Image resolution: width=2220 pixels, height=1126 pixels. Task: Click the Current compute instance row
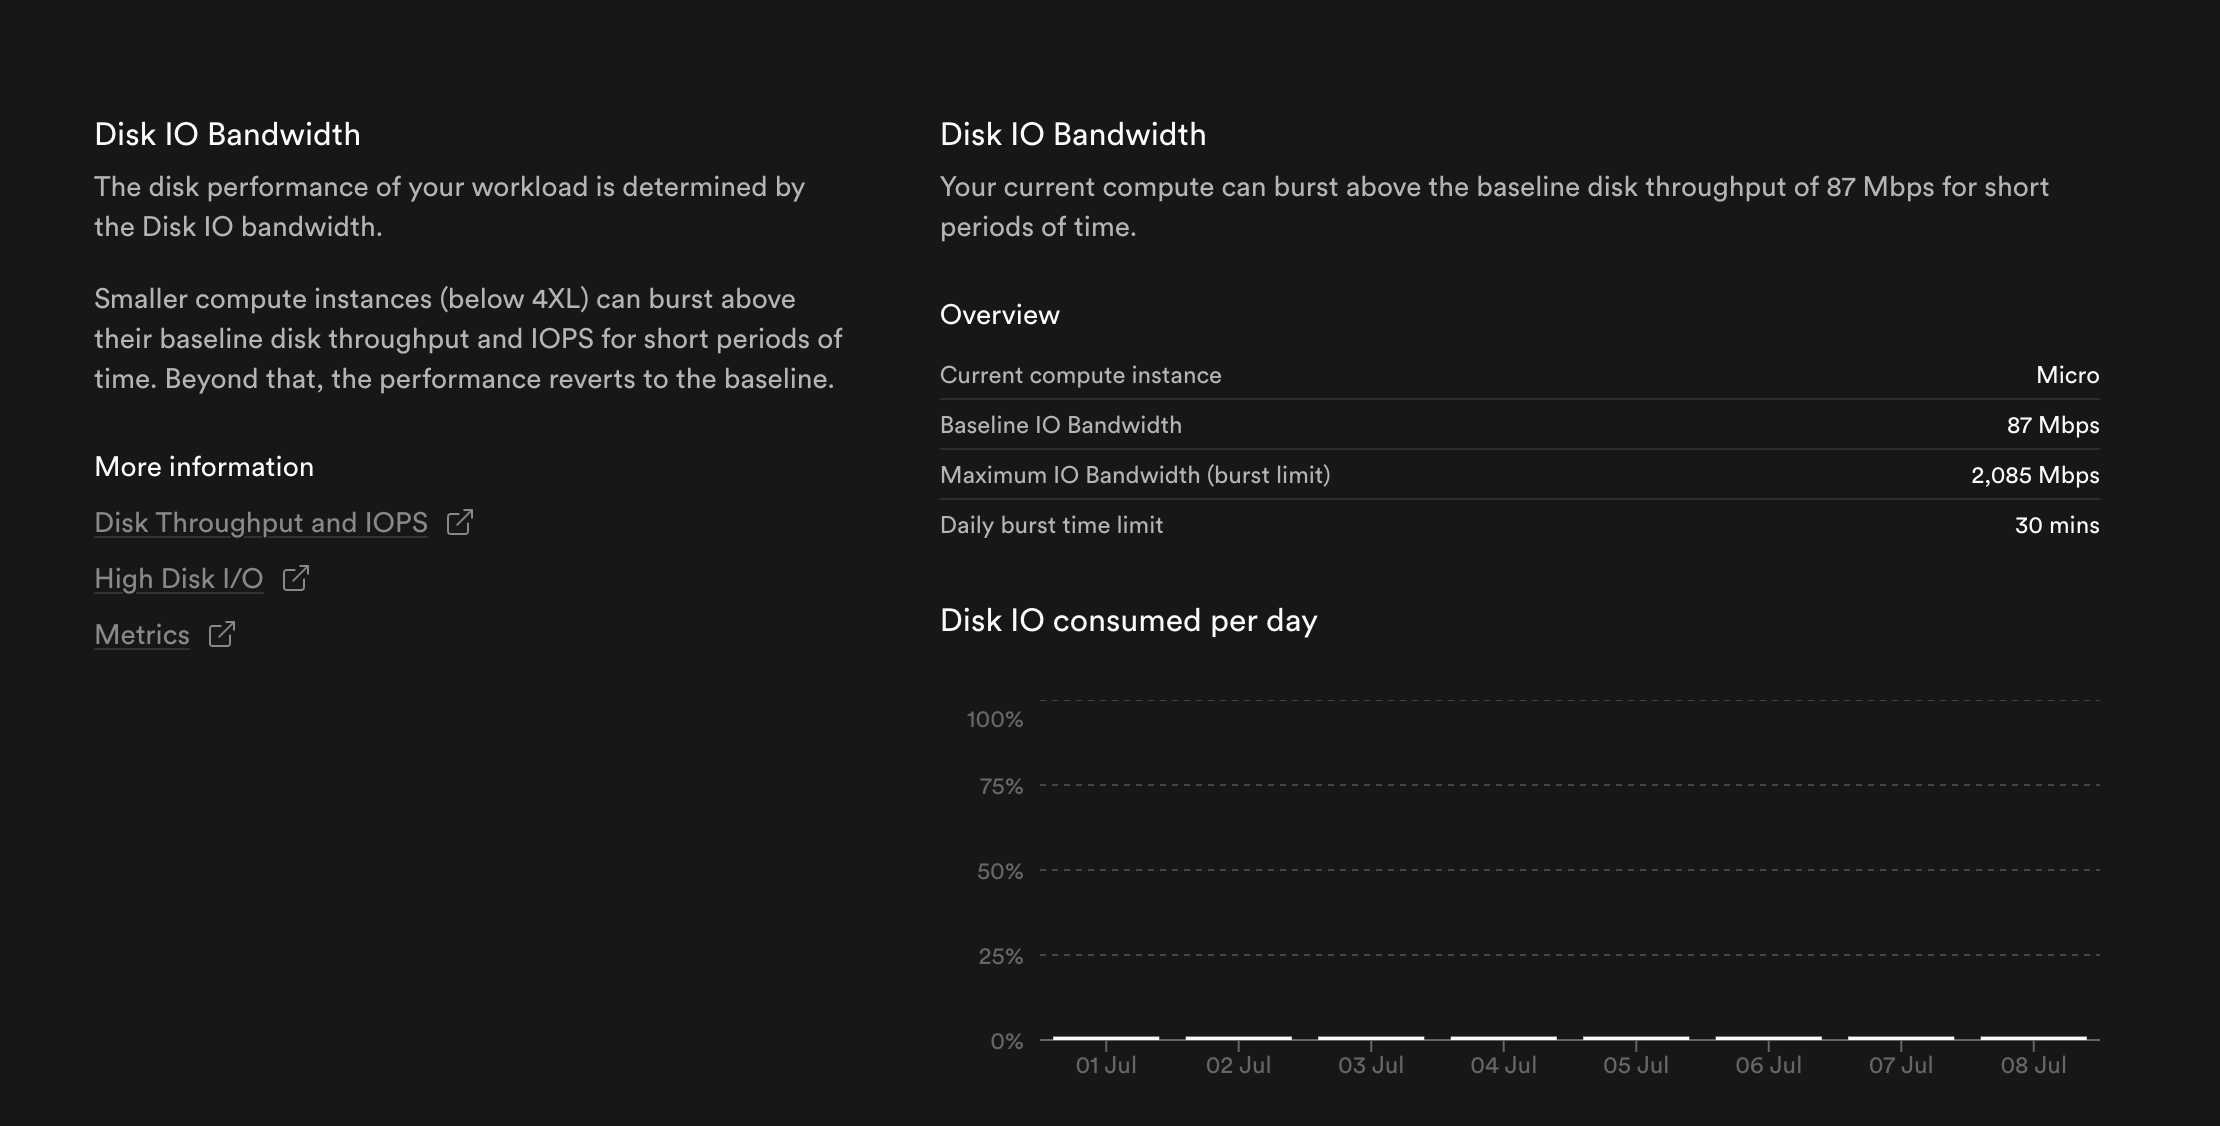[x=1519, y=375]
